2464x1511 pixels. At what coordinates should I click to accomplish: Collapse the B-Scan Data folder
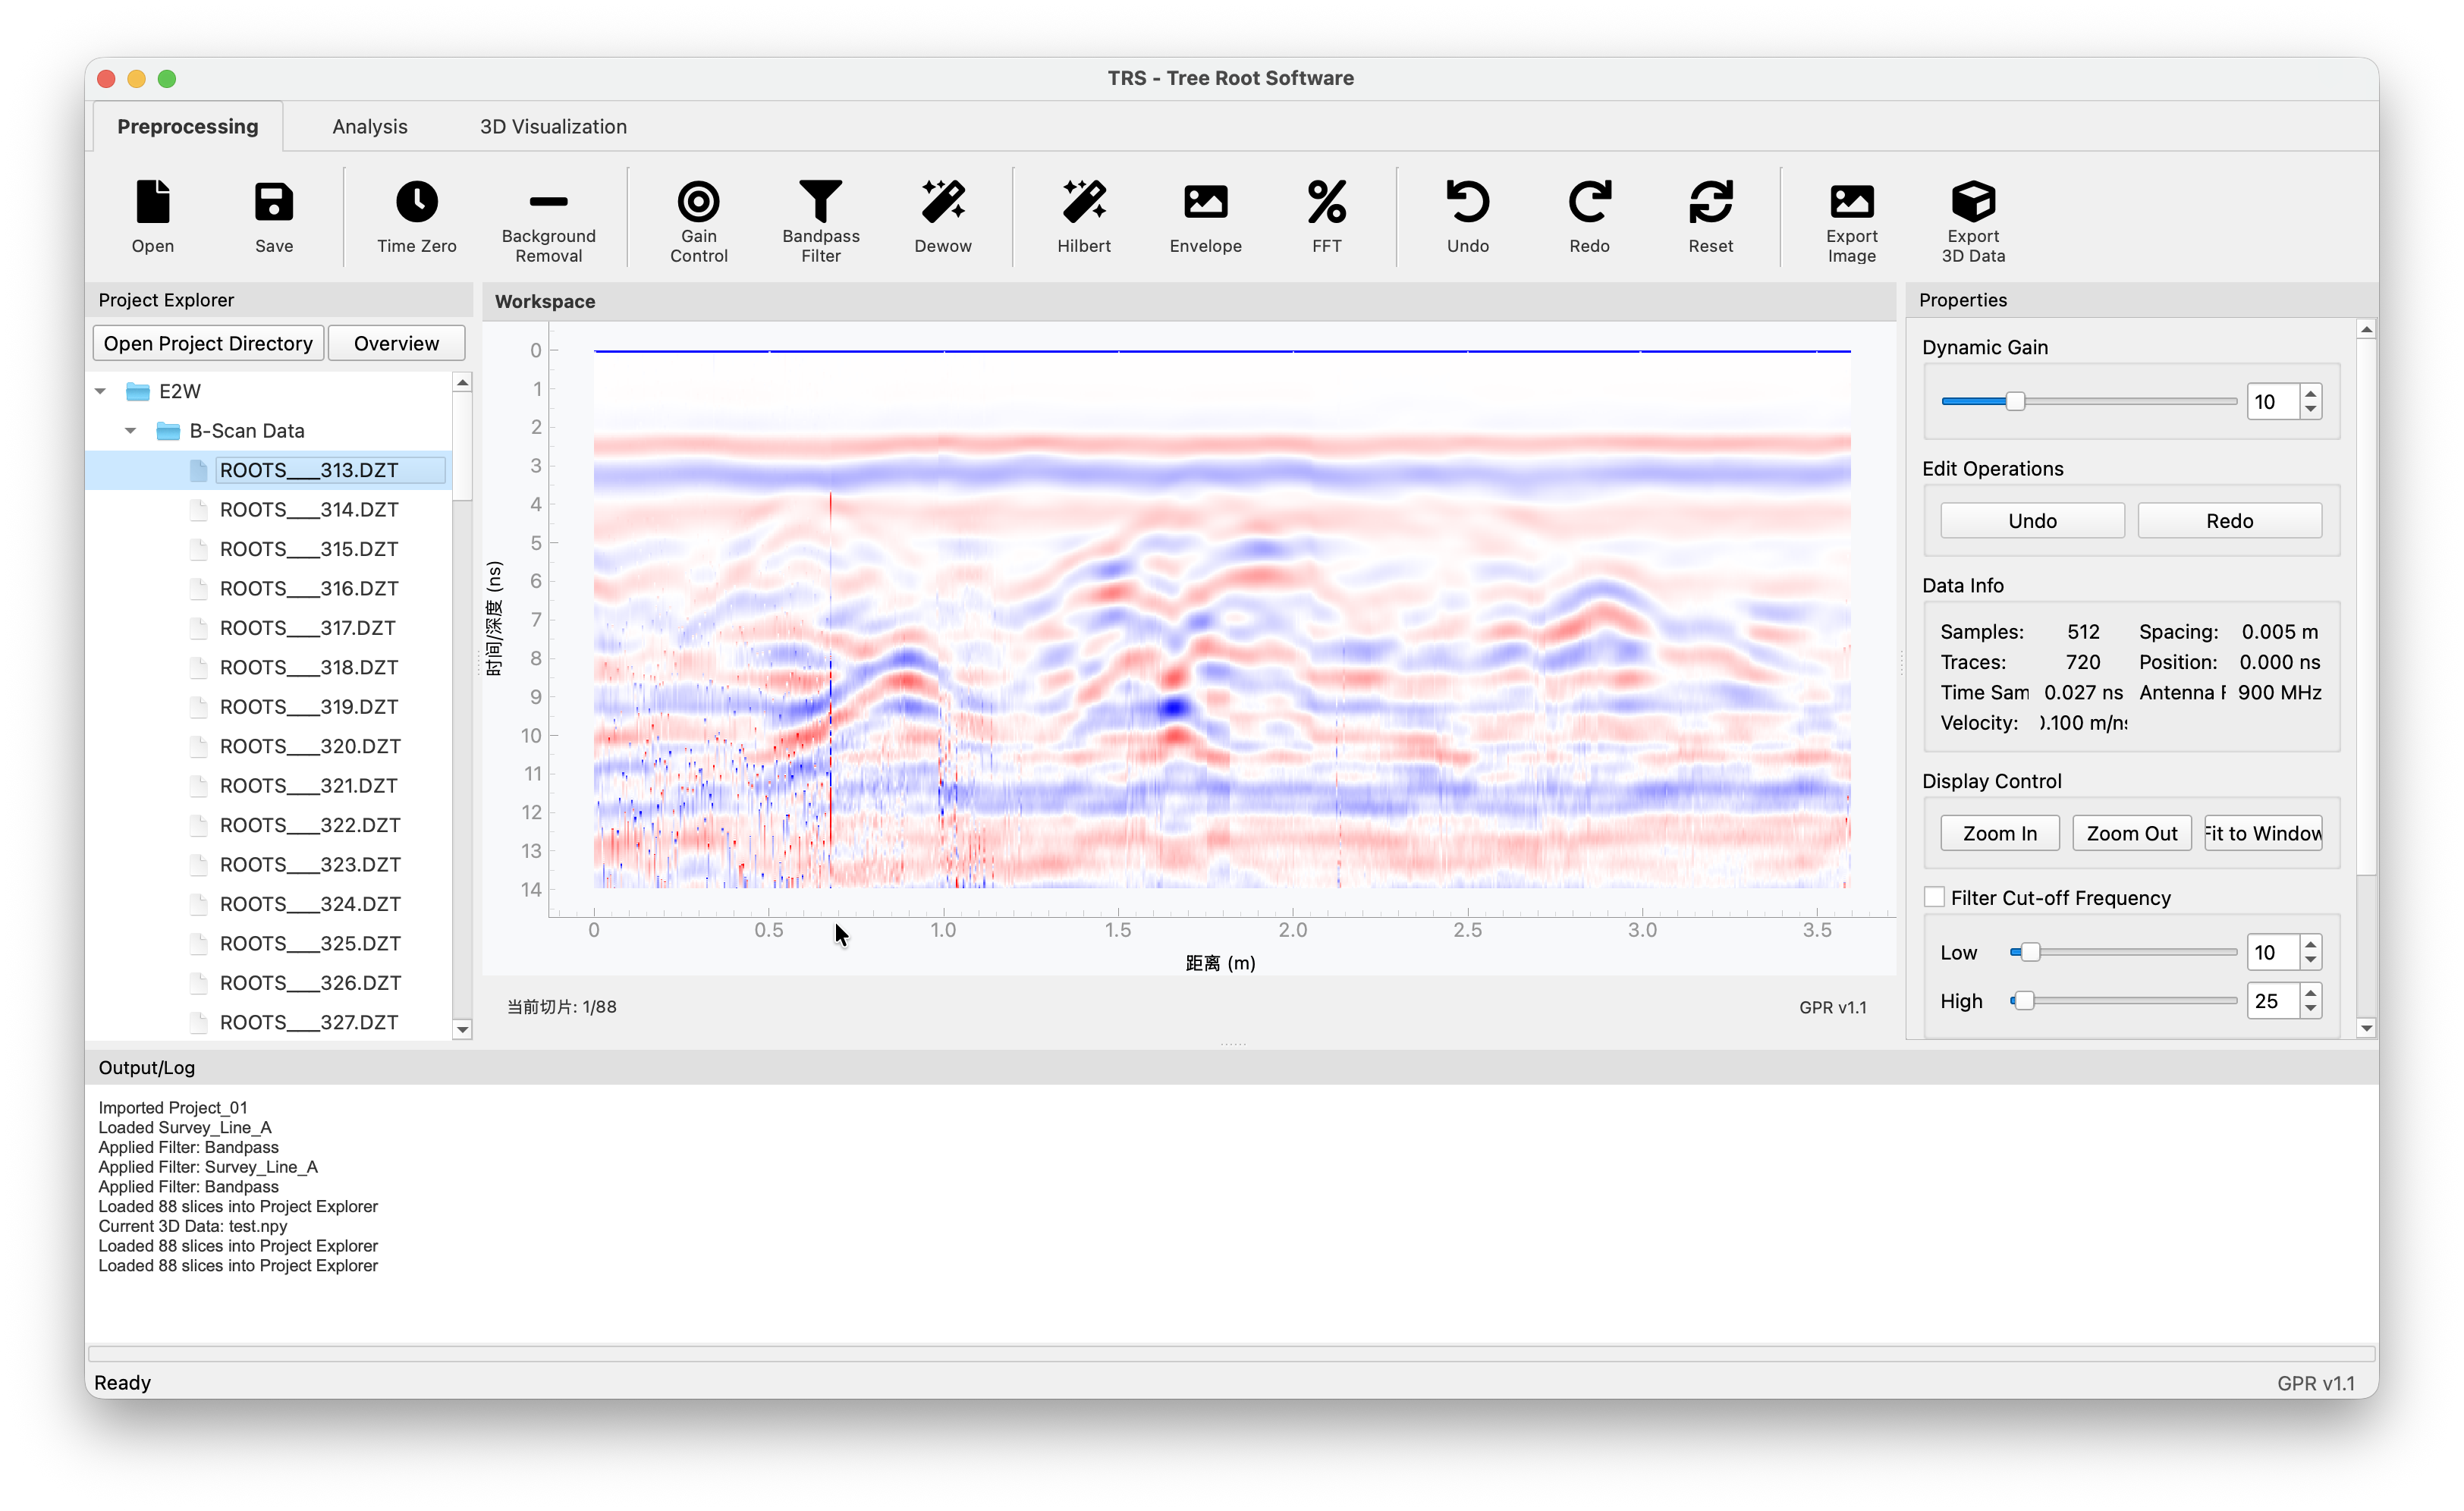click(131, 431)
